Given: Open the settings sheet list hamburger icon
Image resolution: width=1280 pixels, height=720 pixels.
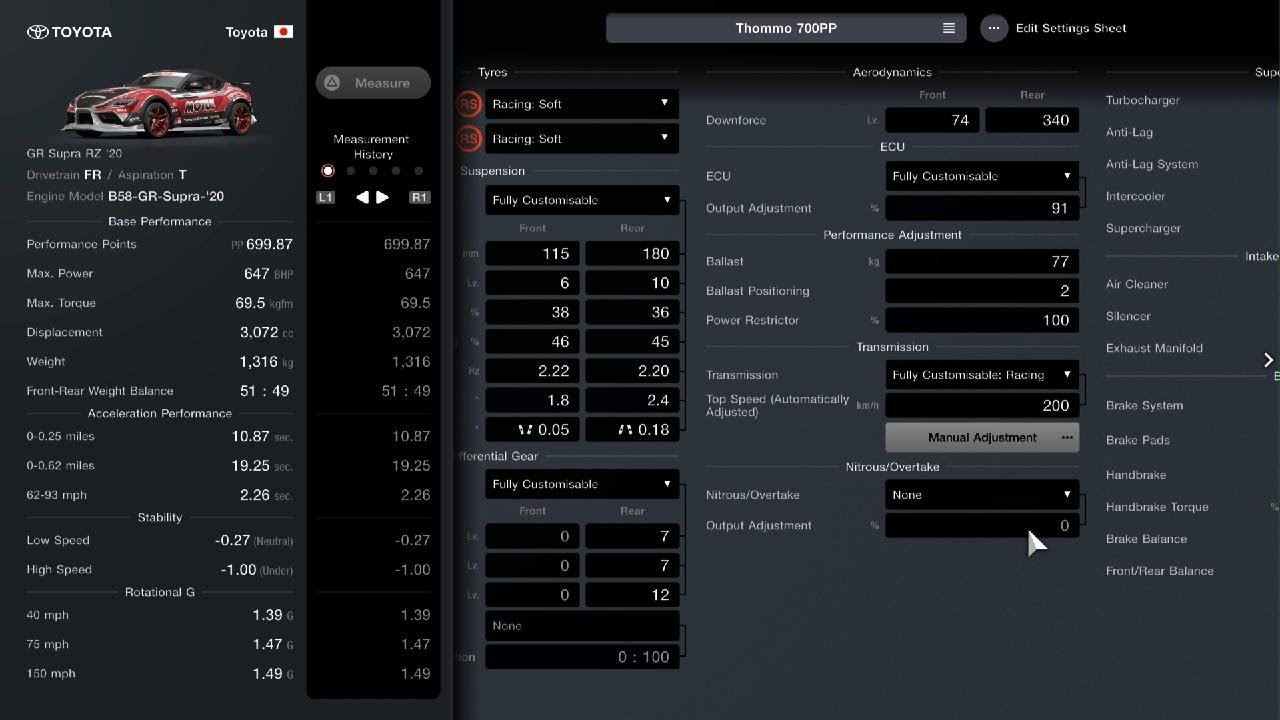Looking at the screenshot, I should click(x=949, y=28).
